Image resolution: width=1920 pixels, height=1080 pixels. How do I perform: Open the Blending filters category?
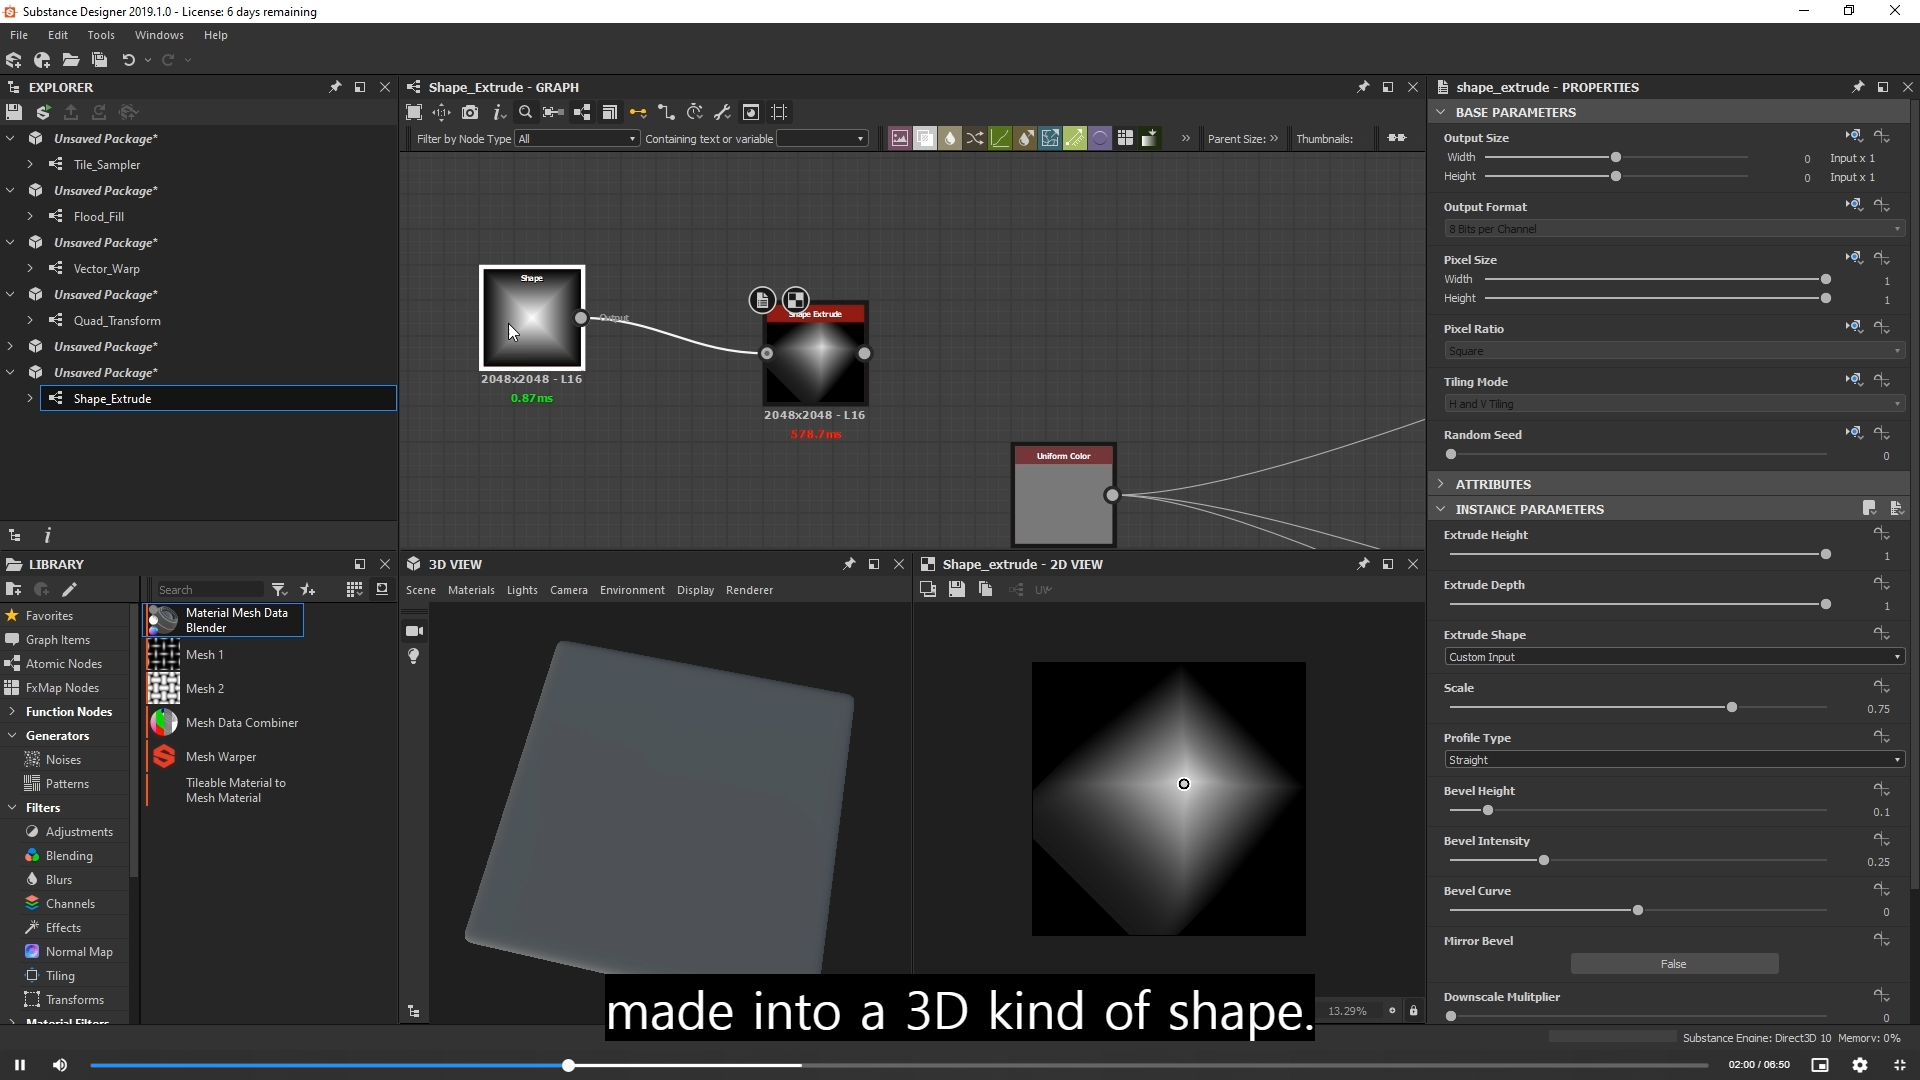click(69, 856)
